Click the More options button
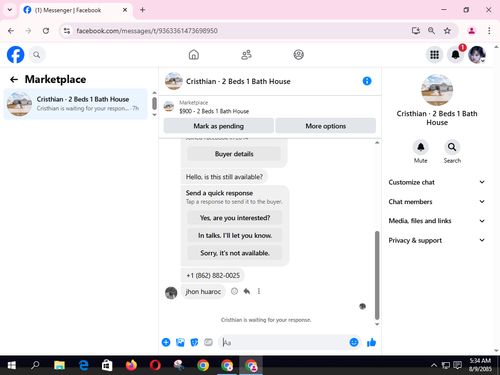Viewport: 500px width, 375px height. [x=326, y=126]
